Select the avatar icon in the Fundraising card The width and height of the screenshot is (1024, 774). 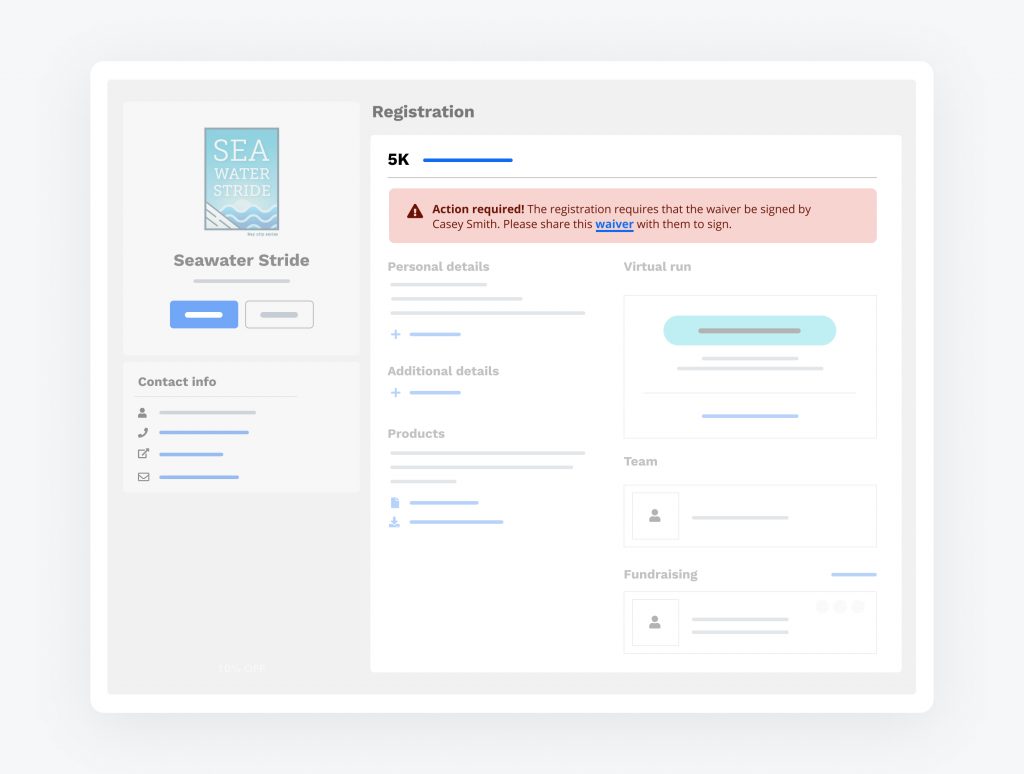pos(655,622)
